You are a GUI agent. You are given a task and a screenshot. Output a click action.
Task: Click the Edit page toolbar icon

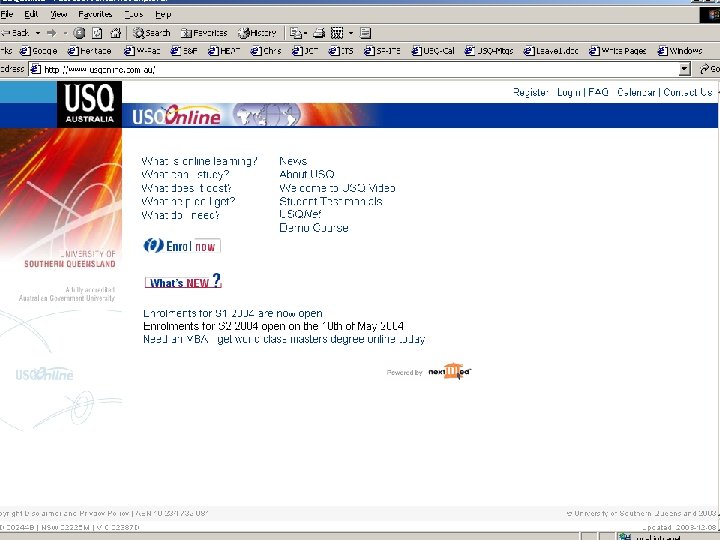(337, 33)
